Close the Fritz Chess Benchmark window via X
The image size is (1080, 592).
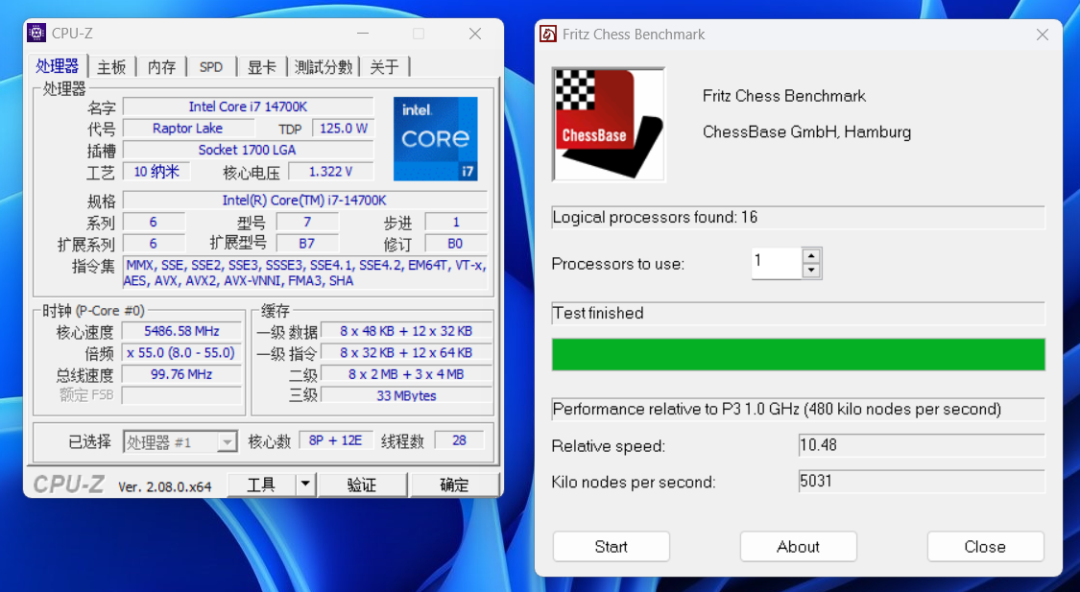tap(1042, 34)
